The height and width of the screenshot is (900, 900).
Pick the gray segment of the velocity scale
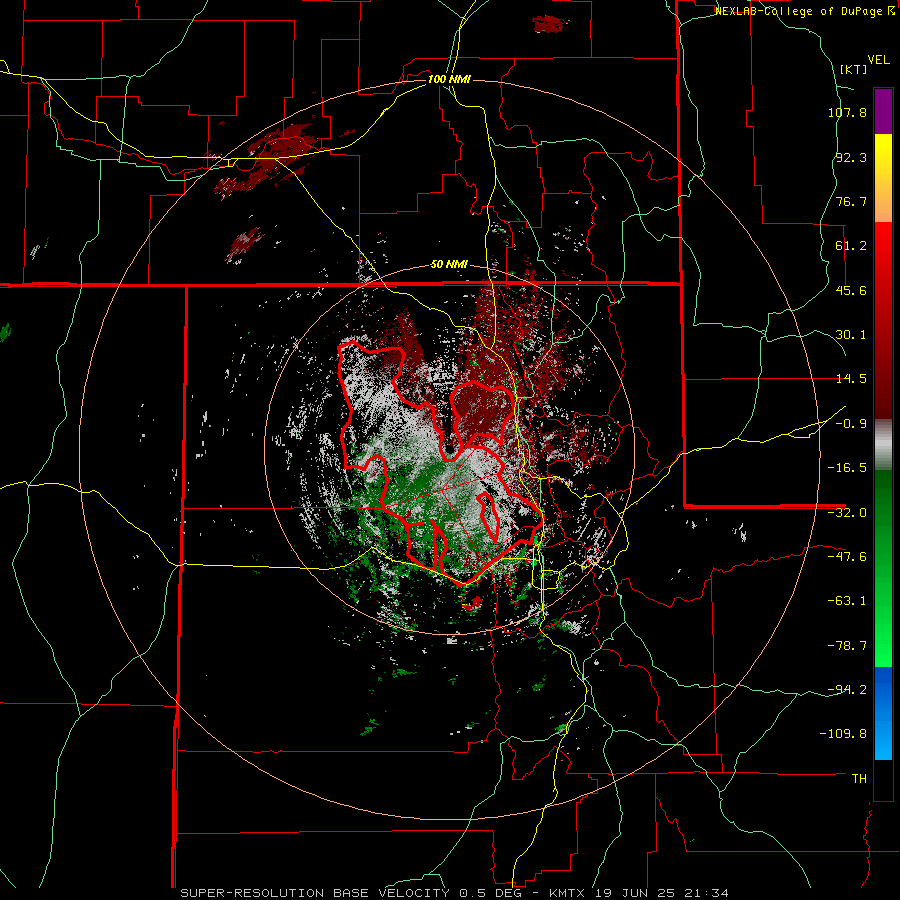(883, 445)
